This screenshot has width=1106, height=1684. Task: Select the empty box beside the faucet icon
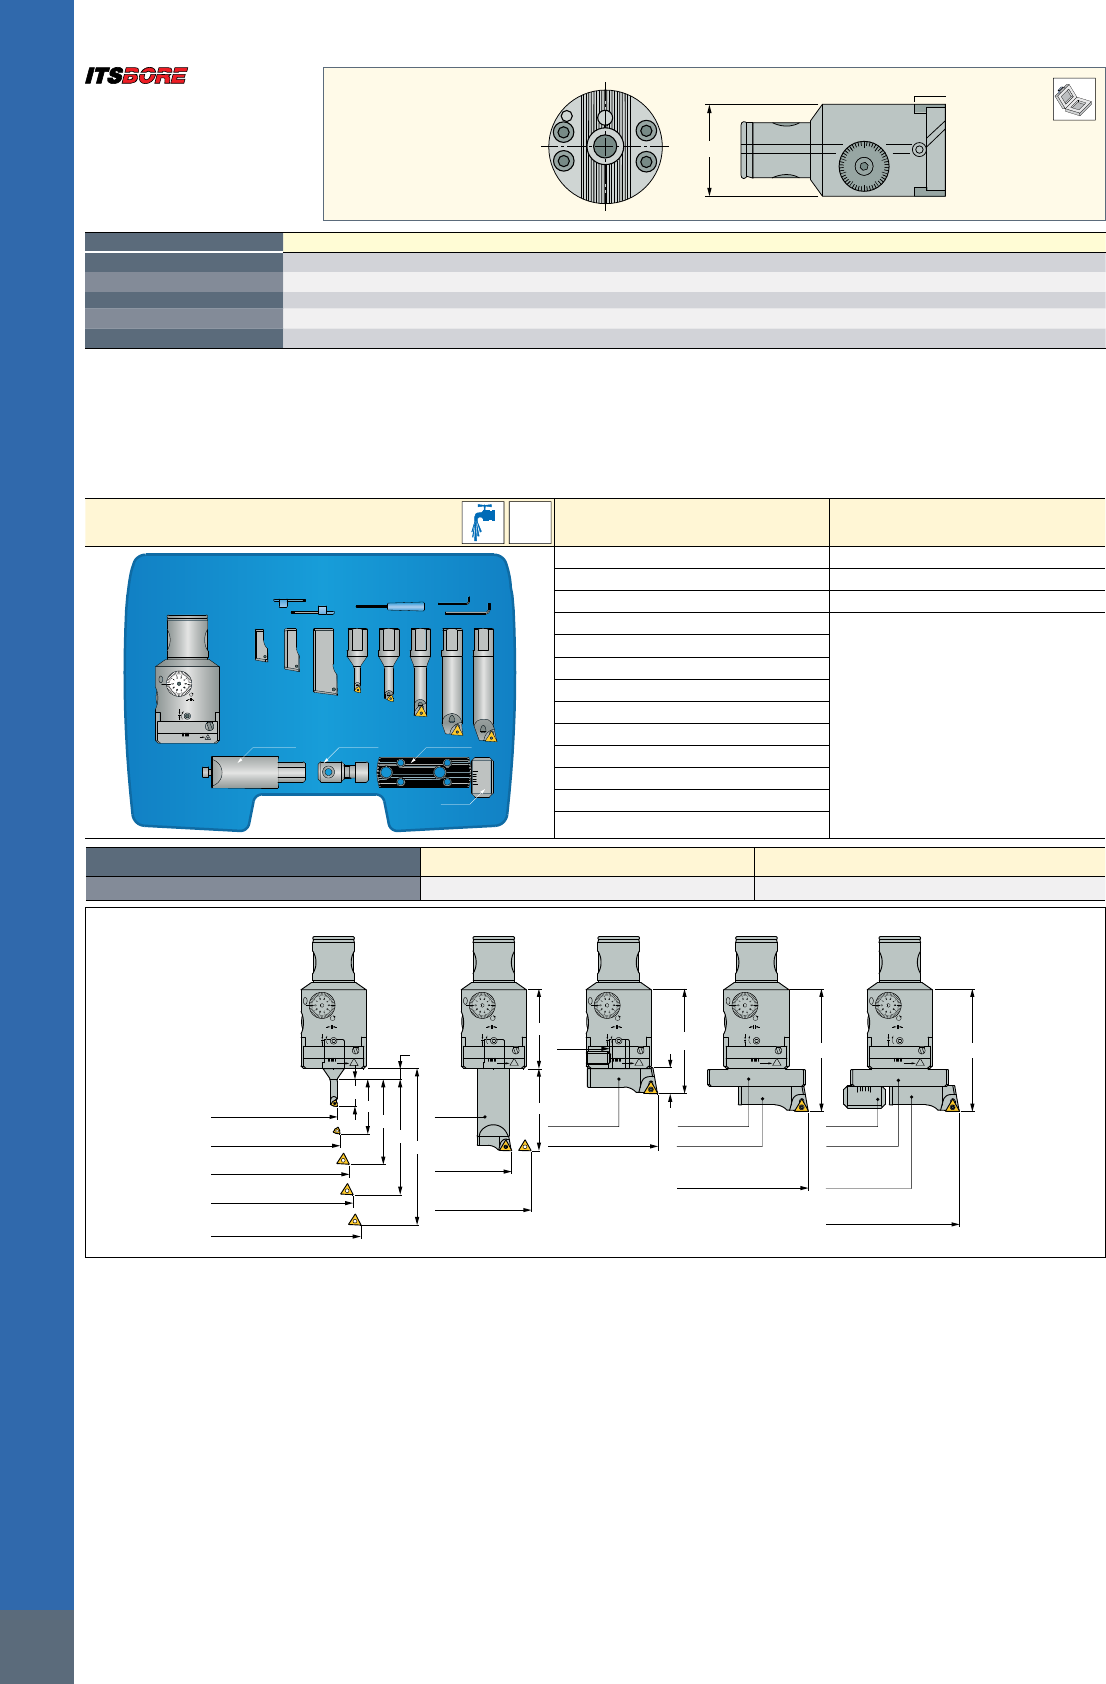coord(530,523)
